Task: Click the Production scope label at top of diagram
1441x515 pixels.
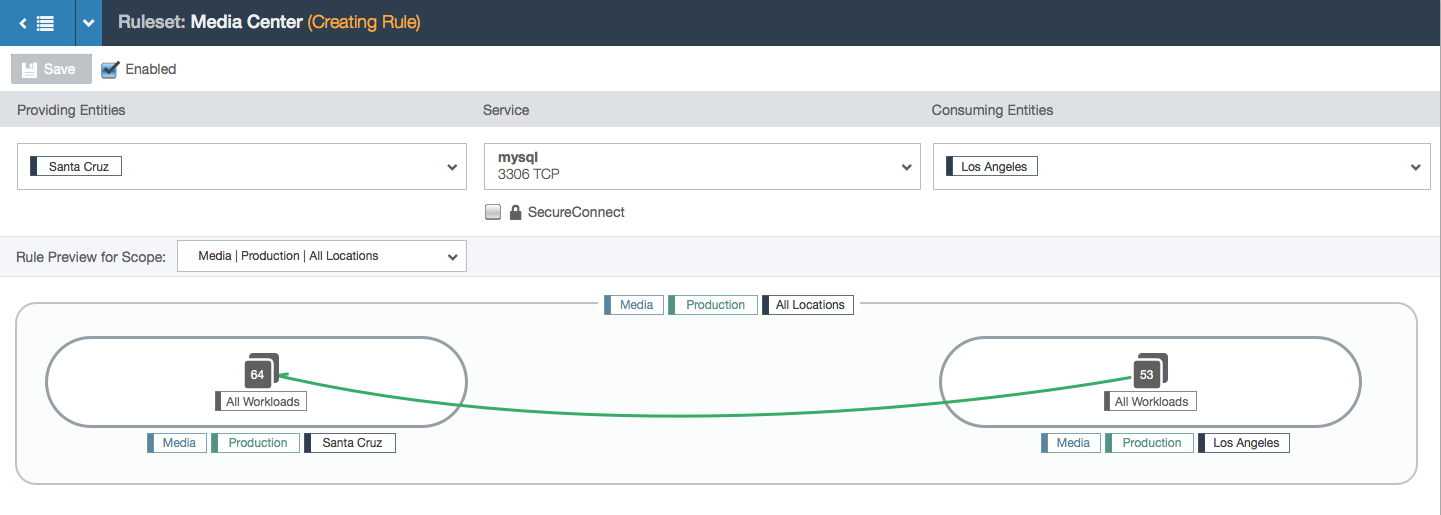Action: [712, 305]
